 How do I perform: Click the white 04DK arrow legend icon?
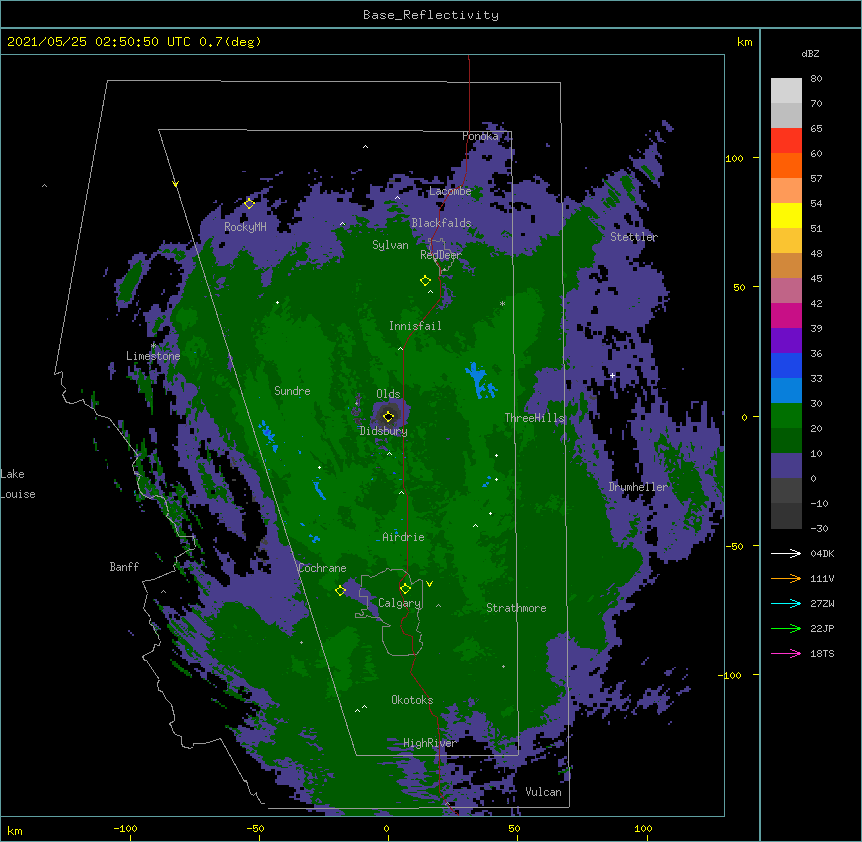tap(786, 553)
